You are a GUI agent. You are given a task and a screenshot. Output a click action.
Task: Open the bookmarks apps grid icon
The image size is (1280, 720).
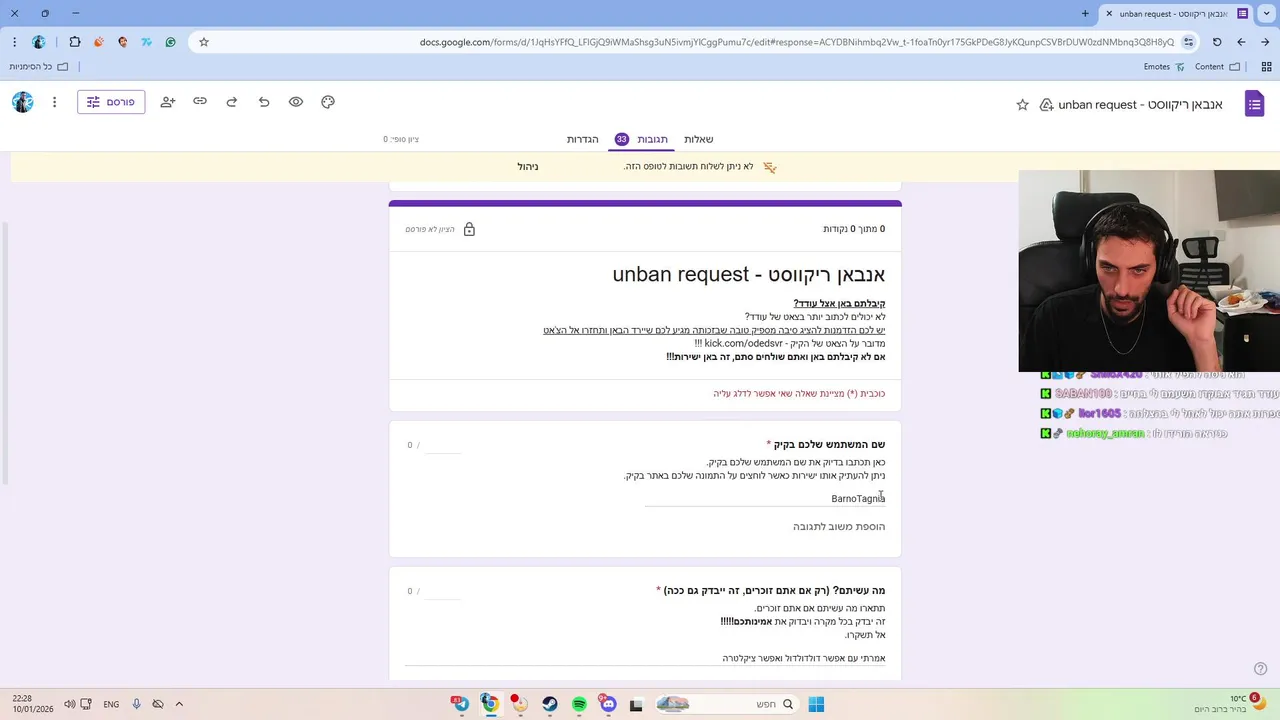(1265, 67)
